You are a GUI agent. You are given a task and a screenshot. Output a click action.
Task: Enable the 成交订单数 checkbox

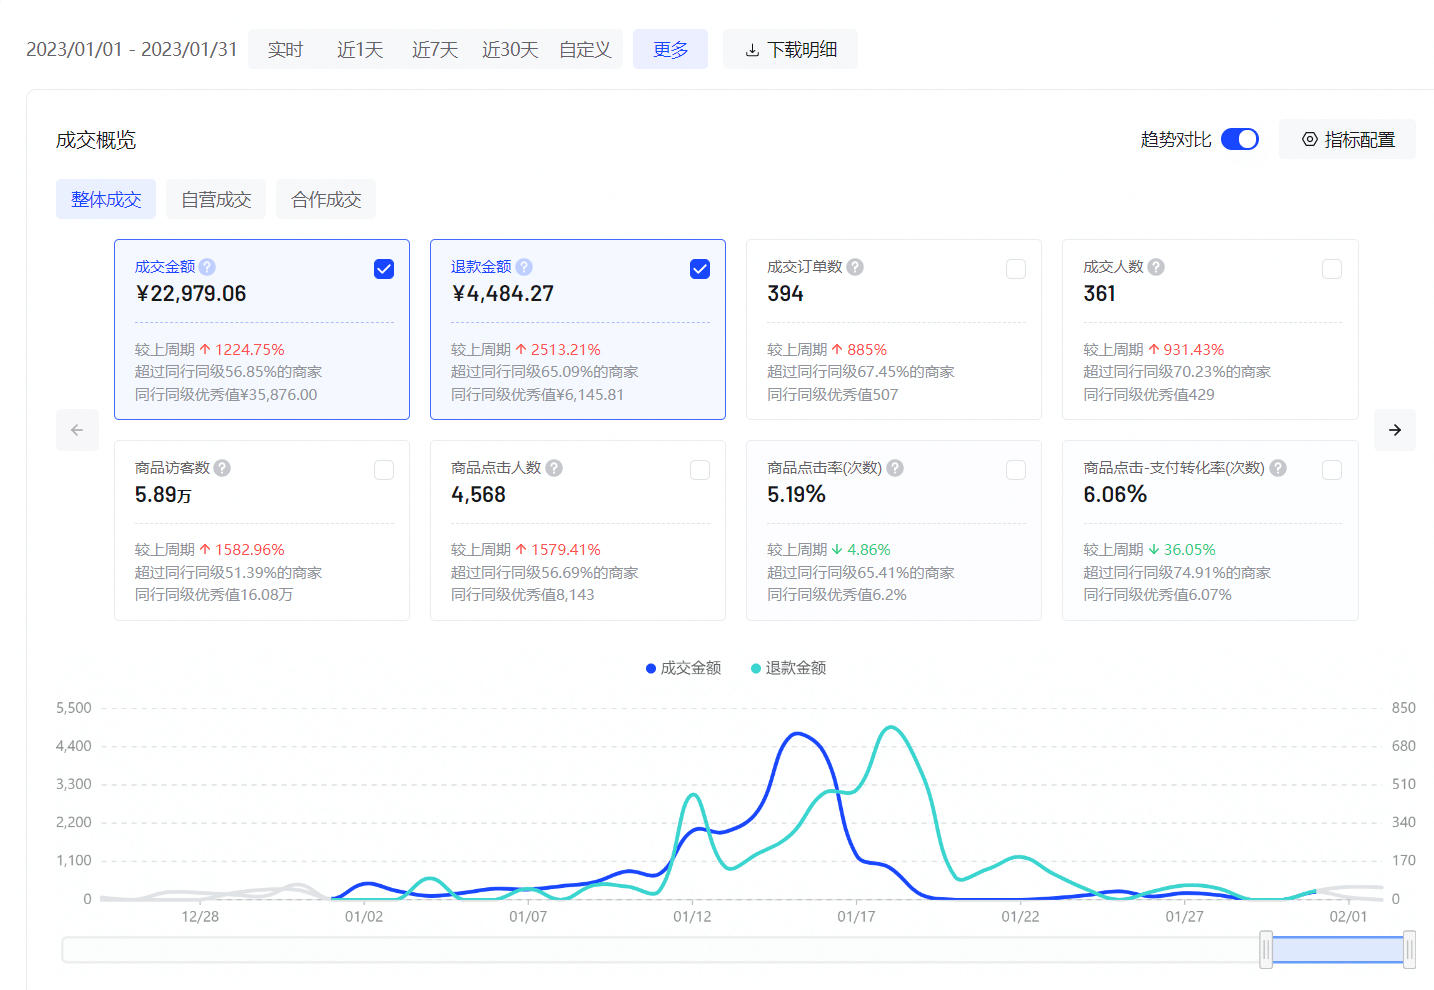click(1016, 269)
